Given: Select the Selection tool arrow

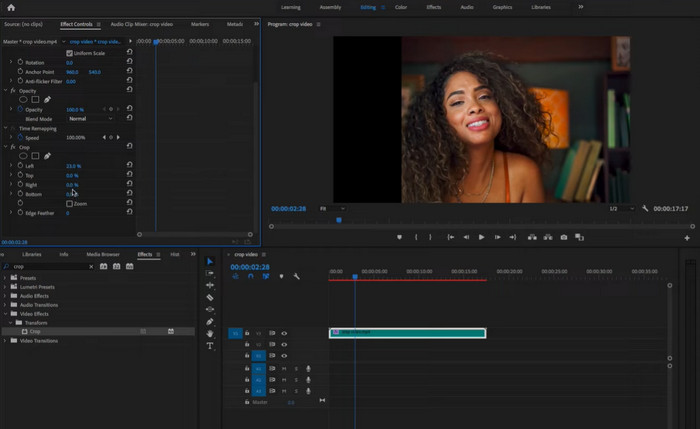Looking at the screenshot, I should [210, 261].
